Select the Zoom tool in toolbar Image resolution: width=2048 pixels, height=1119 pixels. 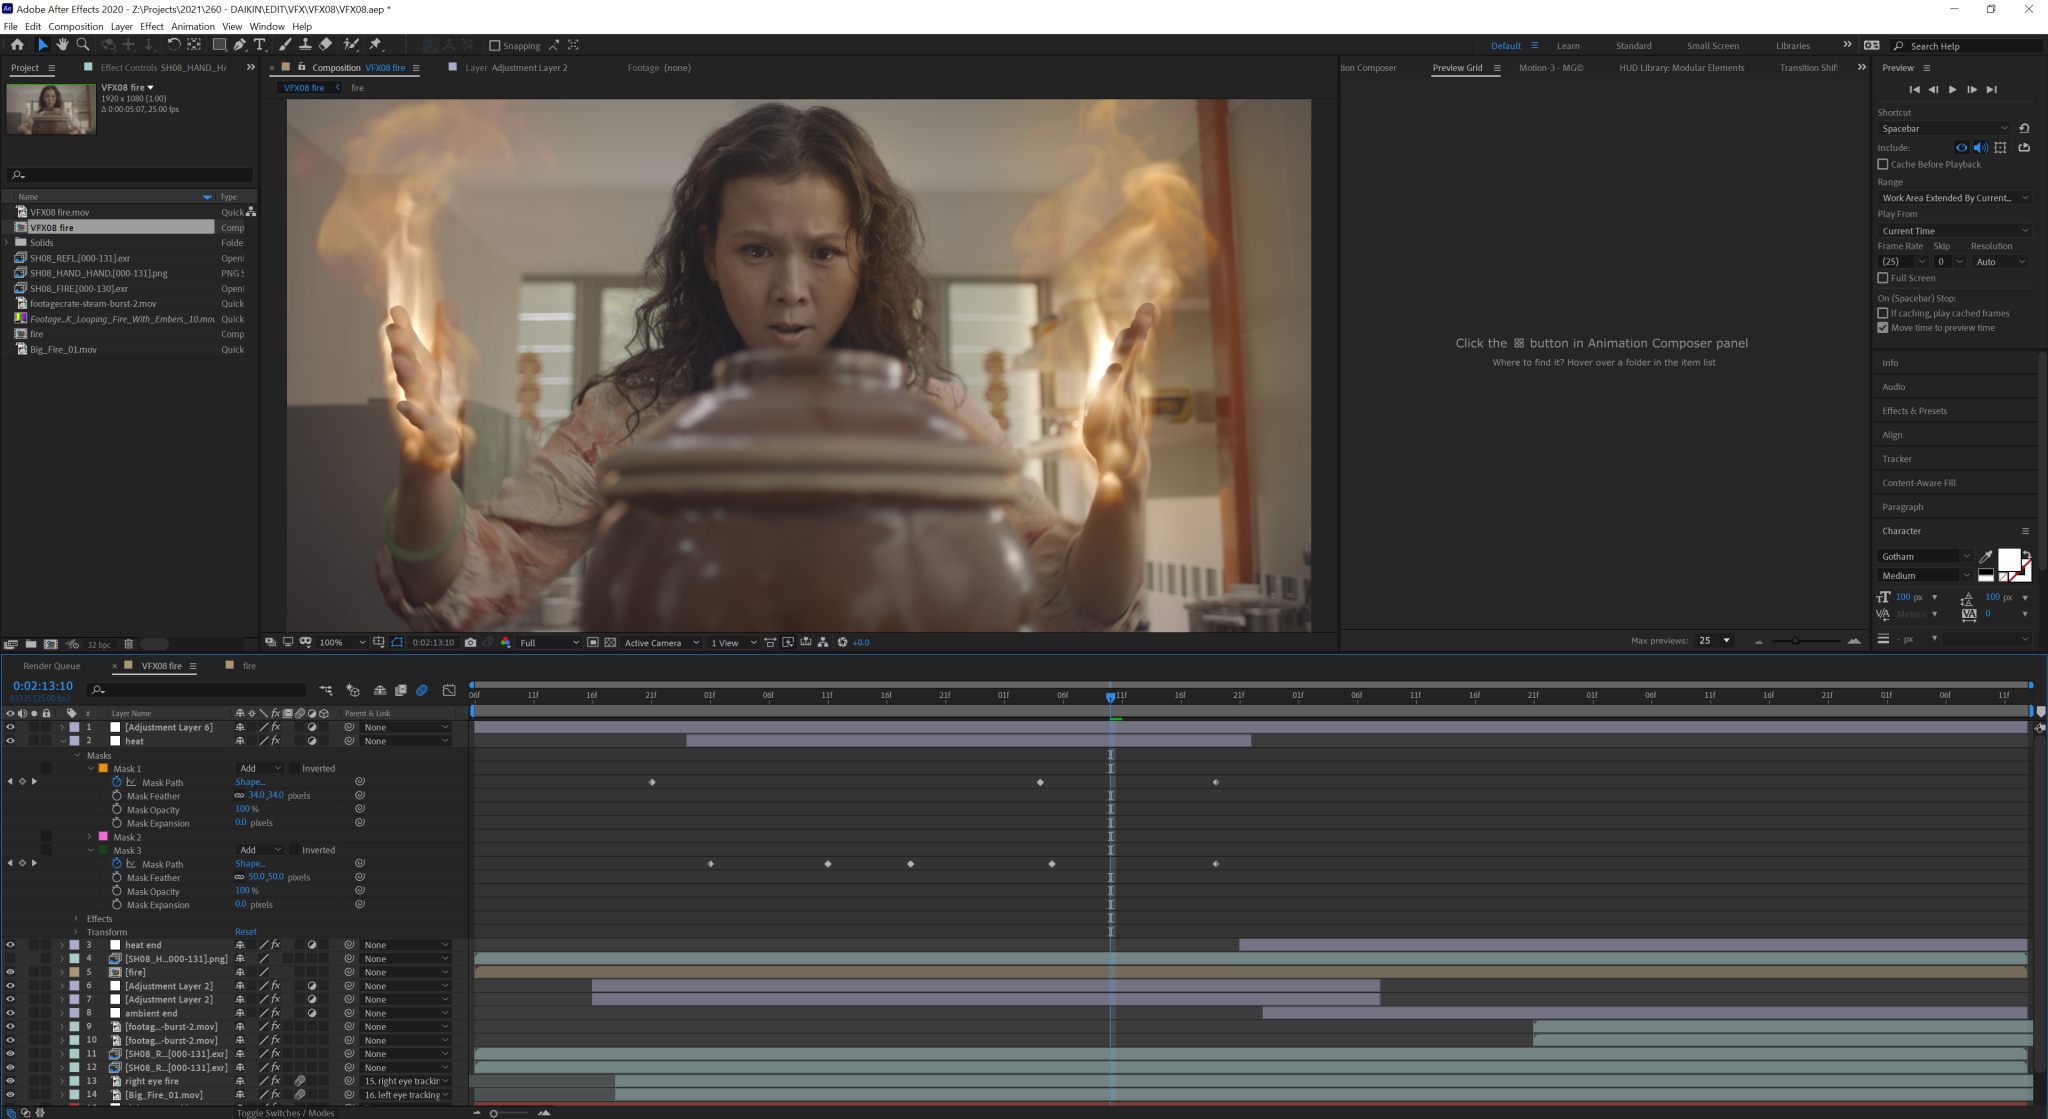(83, 45)
